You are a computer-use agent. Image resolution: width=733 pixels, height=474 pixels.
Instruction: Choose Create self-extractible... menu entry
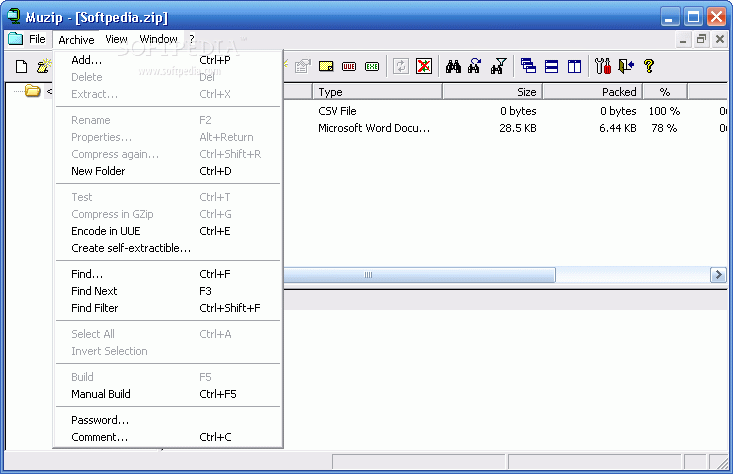coord(168,248)
